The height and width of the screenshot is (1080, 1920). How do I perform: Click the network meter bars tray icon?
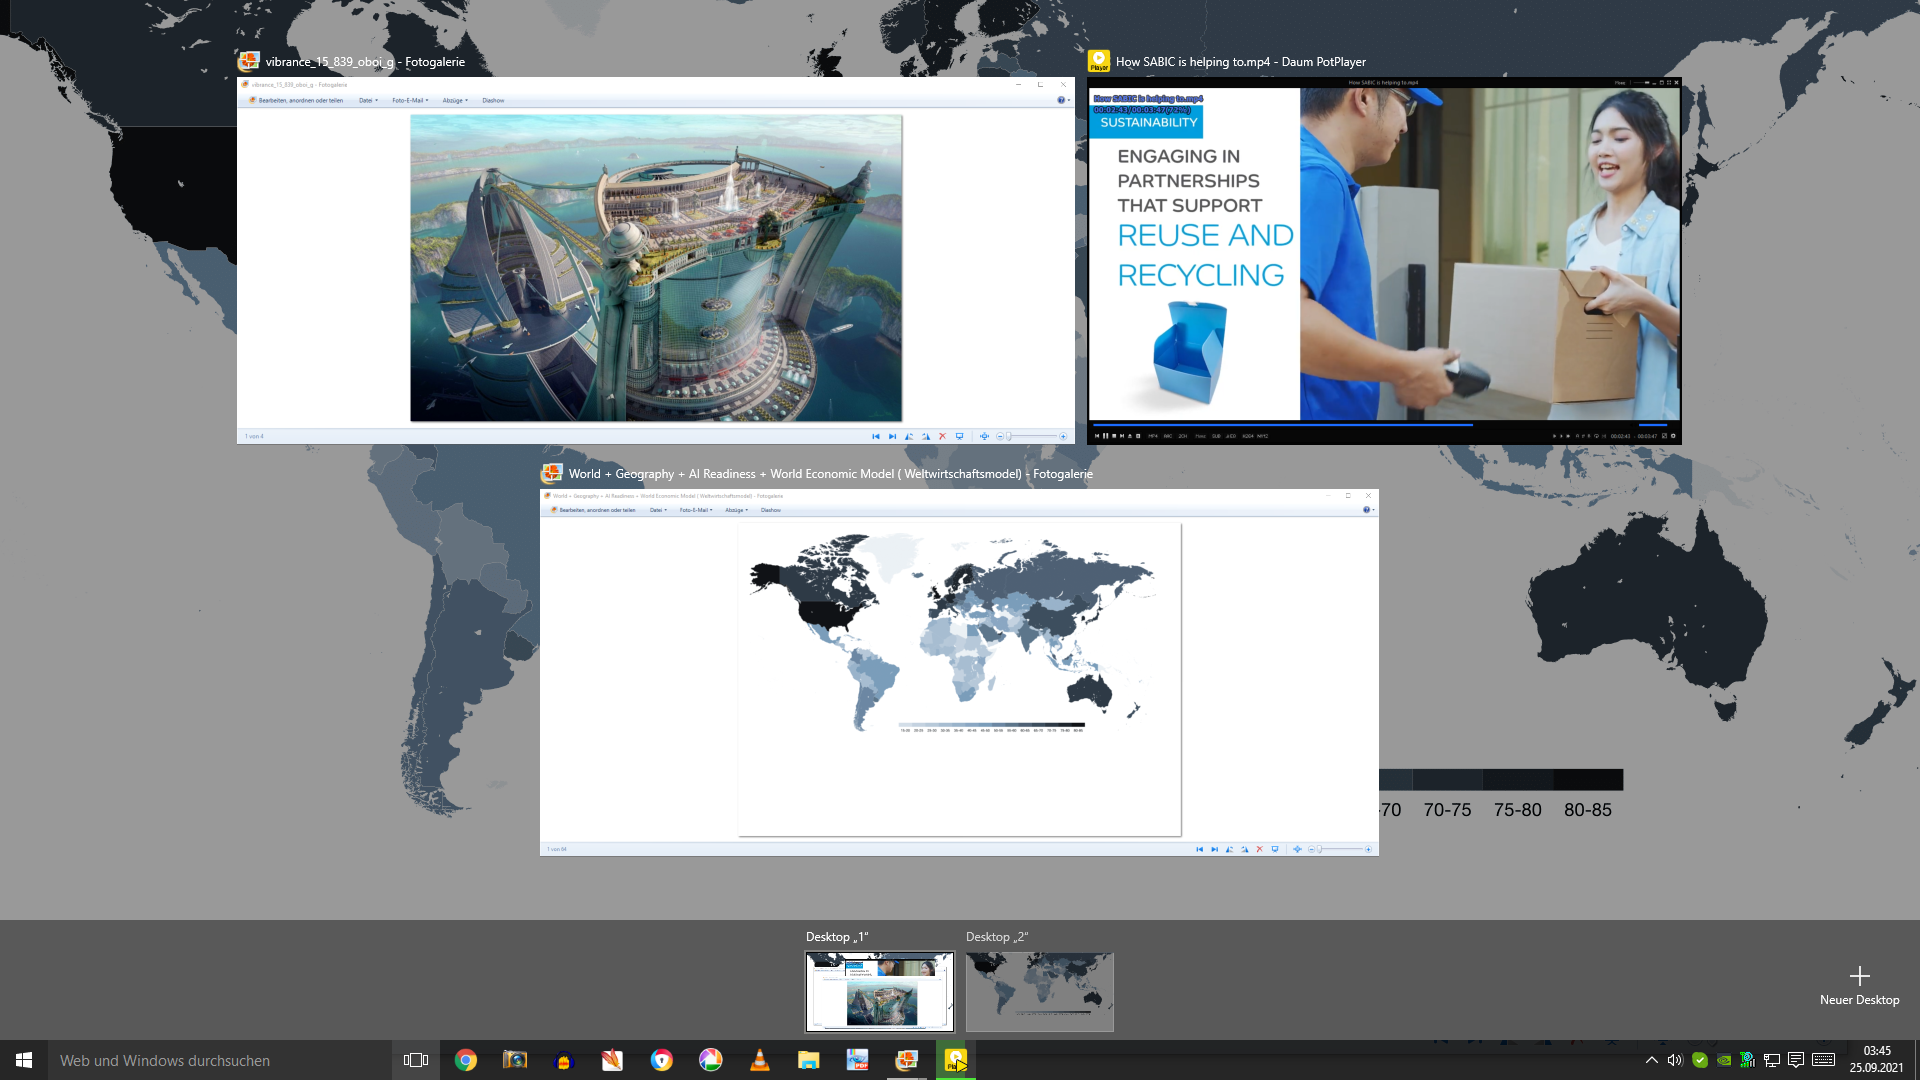1748,1060
